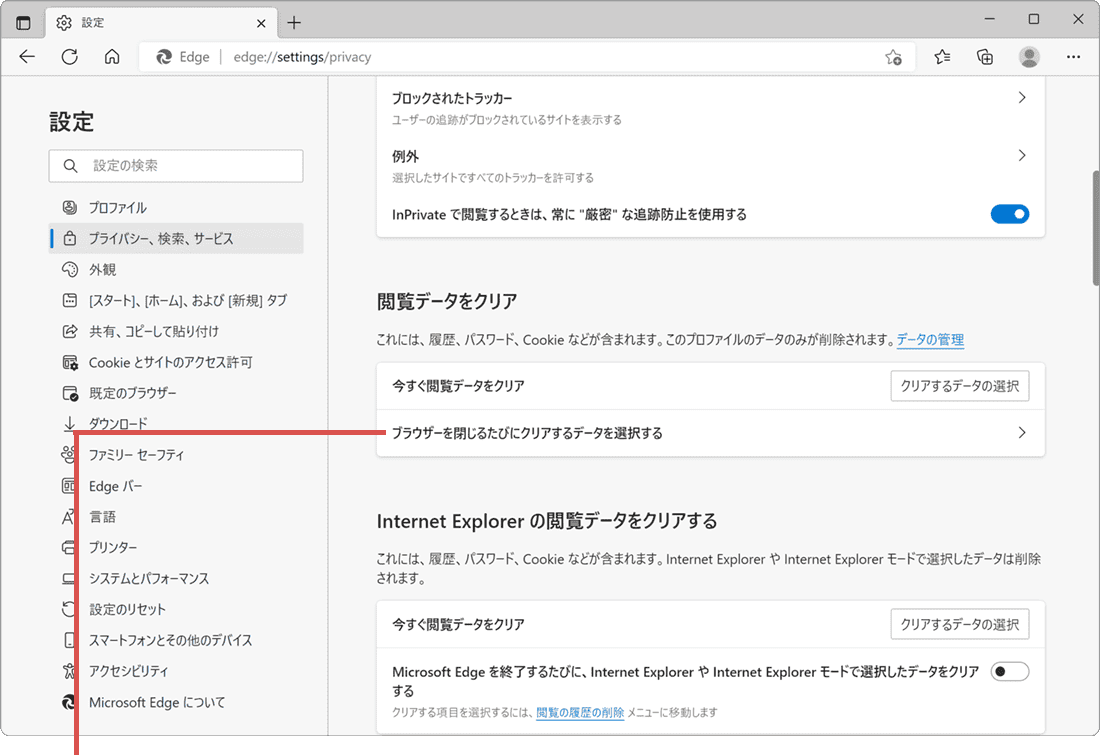Open ファミリー セーフティ section

point(176,455)
